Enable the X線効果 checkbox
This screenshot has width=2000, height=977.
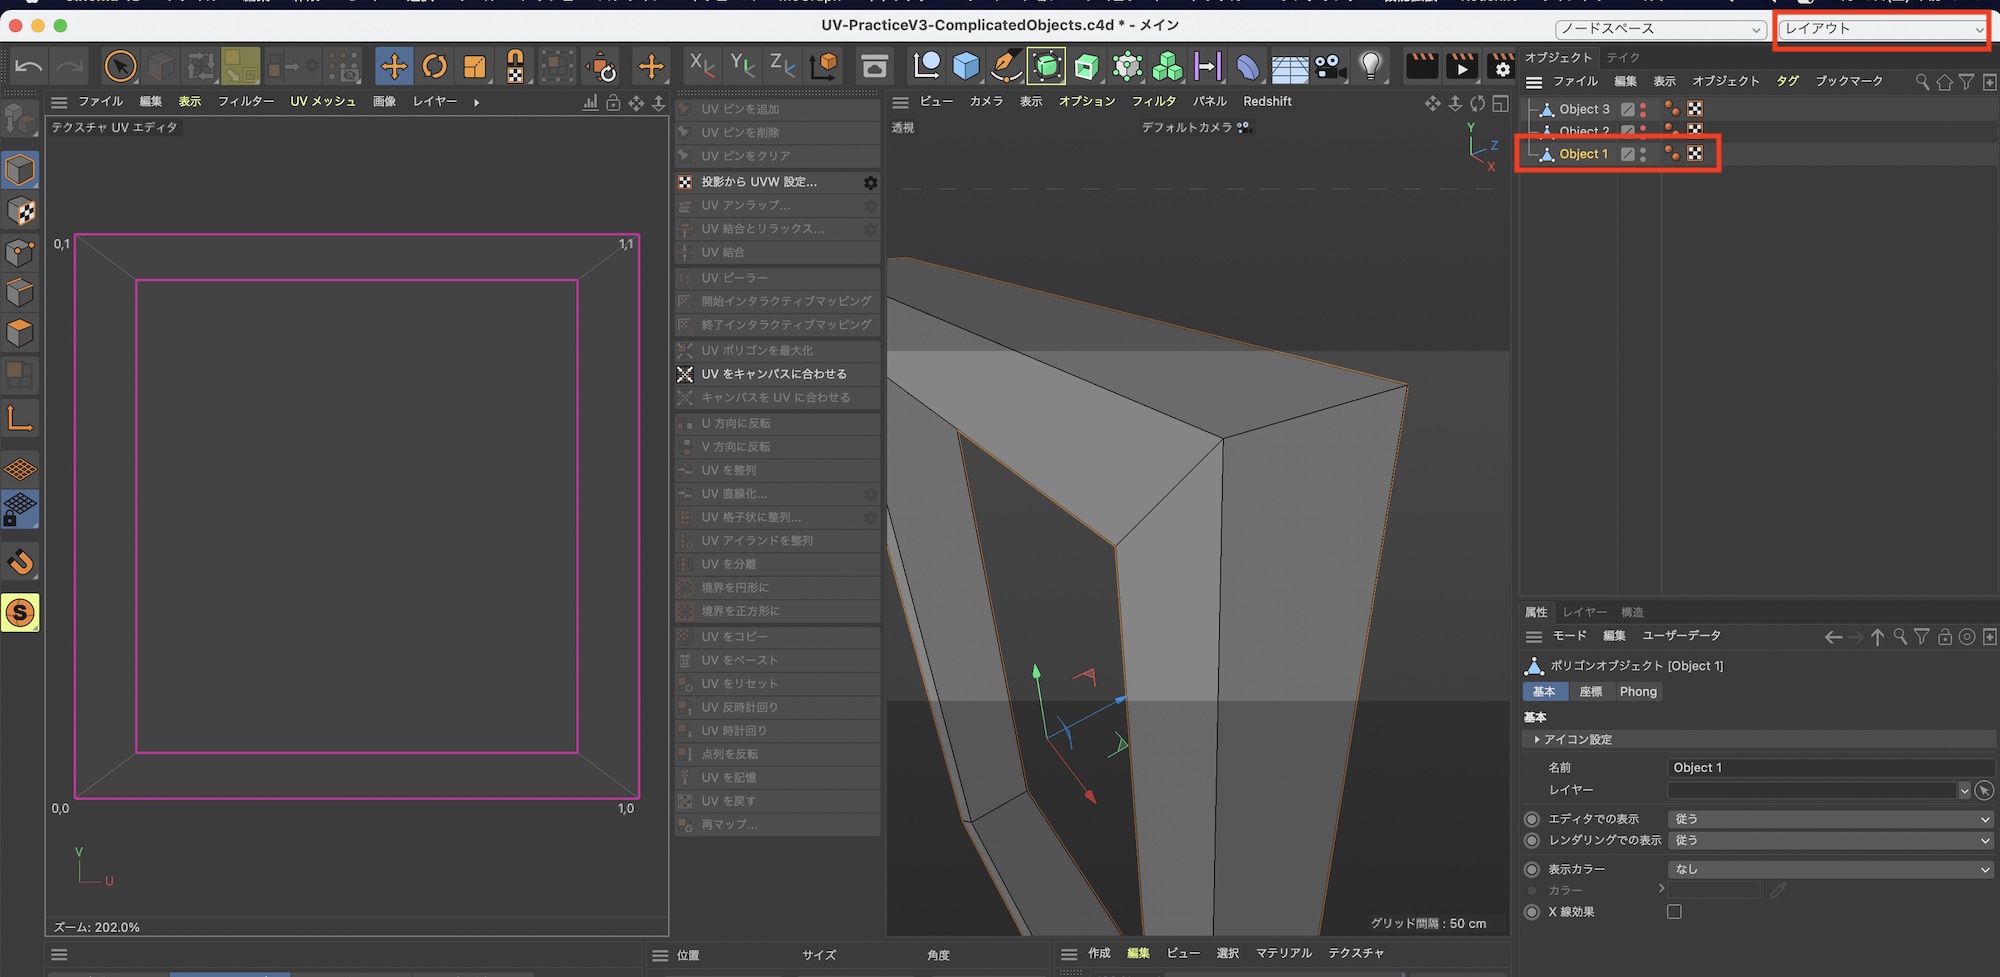click(x=1674, y=912)
